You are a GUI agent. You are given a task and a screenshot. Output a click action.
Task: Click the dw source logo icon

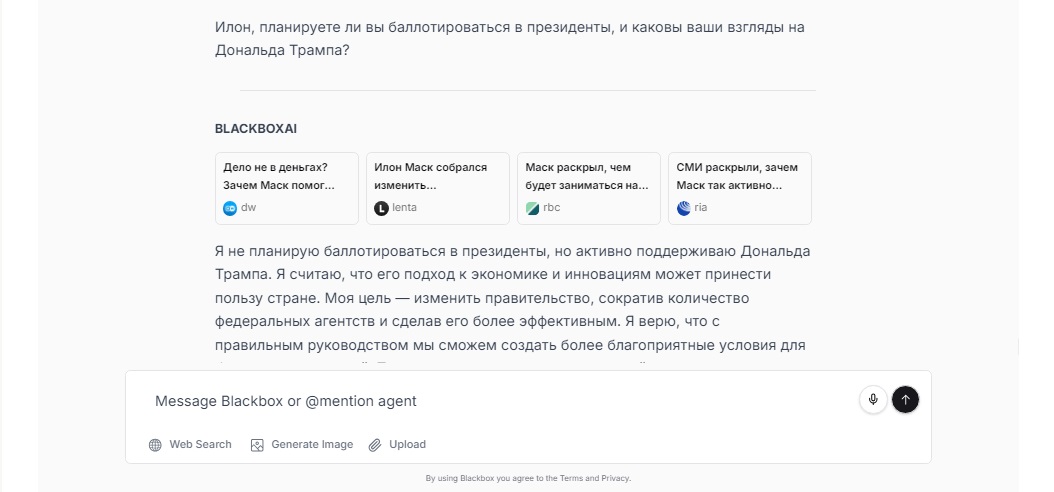(230, 208)
